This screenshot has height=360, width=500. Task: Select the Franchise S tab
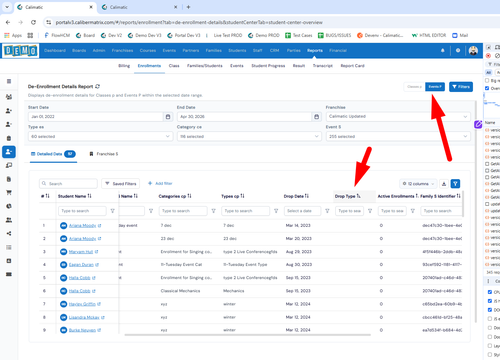pos(104,154)
